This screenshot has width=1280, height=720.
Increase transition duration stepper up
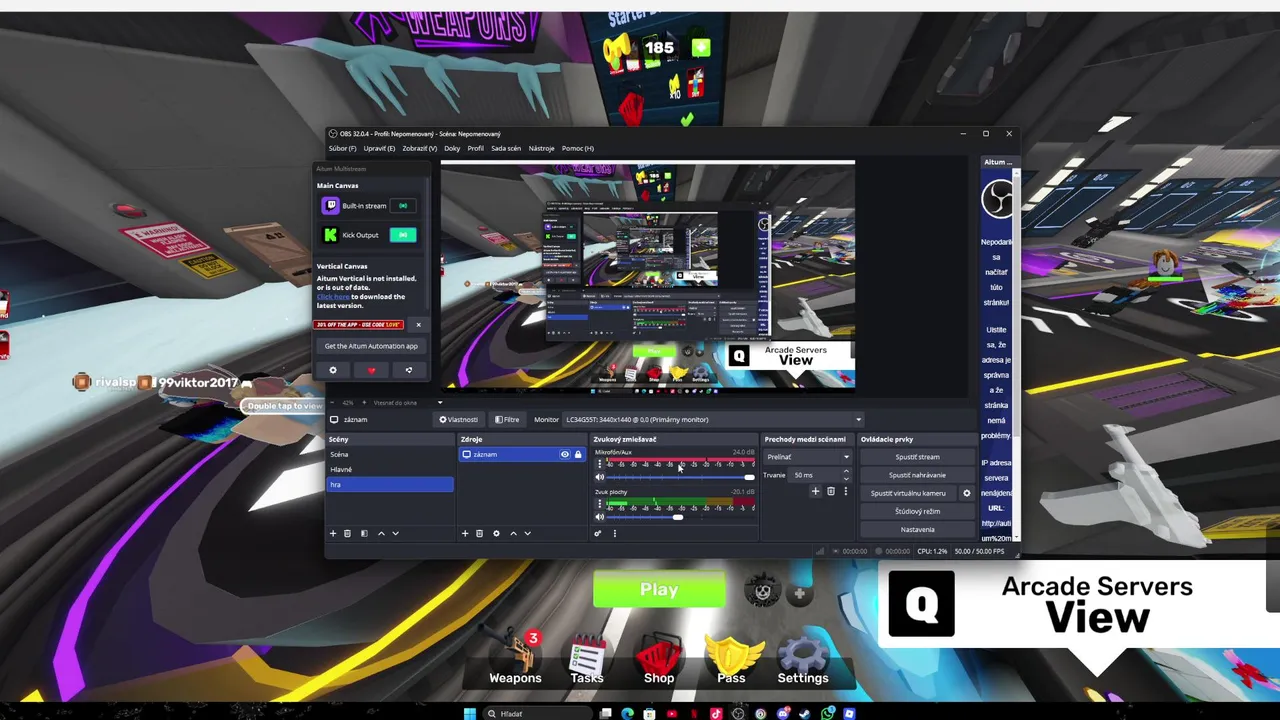pos(846,472)
